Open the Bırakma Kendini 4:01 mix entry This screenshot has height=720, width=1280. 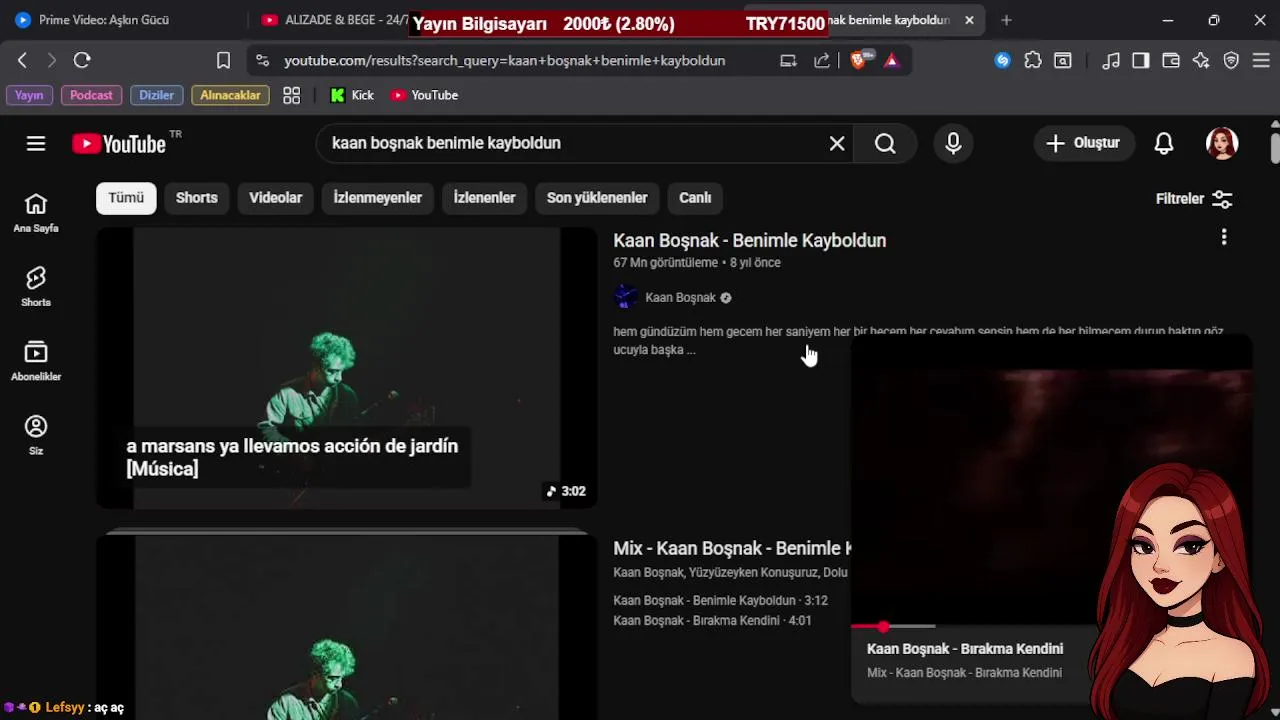pos(712,620)
